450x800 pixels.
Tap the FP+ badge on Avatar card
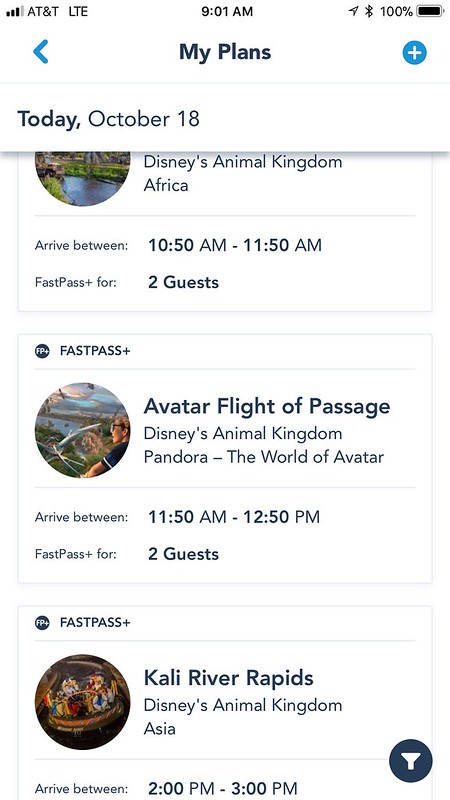[x=42, y=351]
